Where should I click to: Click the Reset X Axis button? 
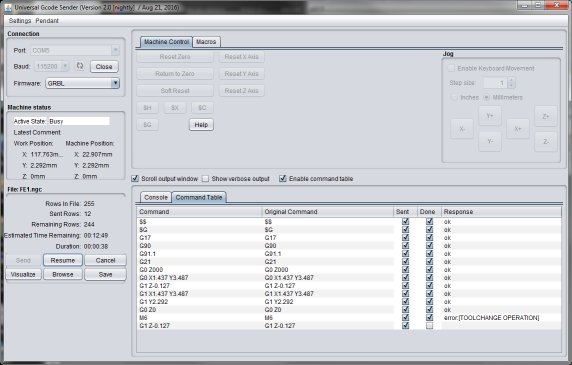click(241, 57)
